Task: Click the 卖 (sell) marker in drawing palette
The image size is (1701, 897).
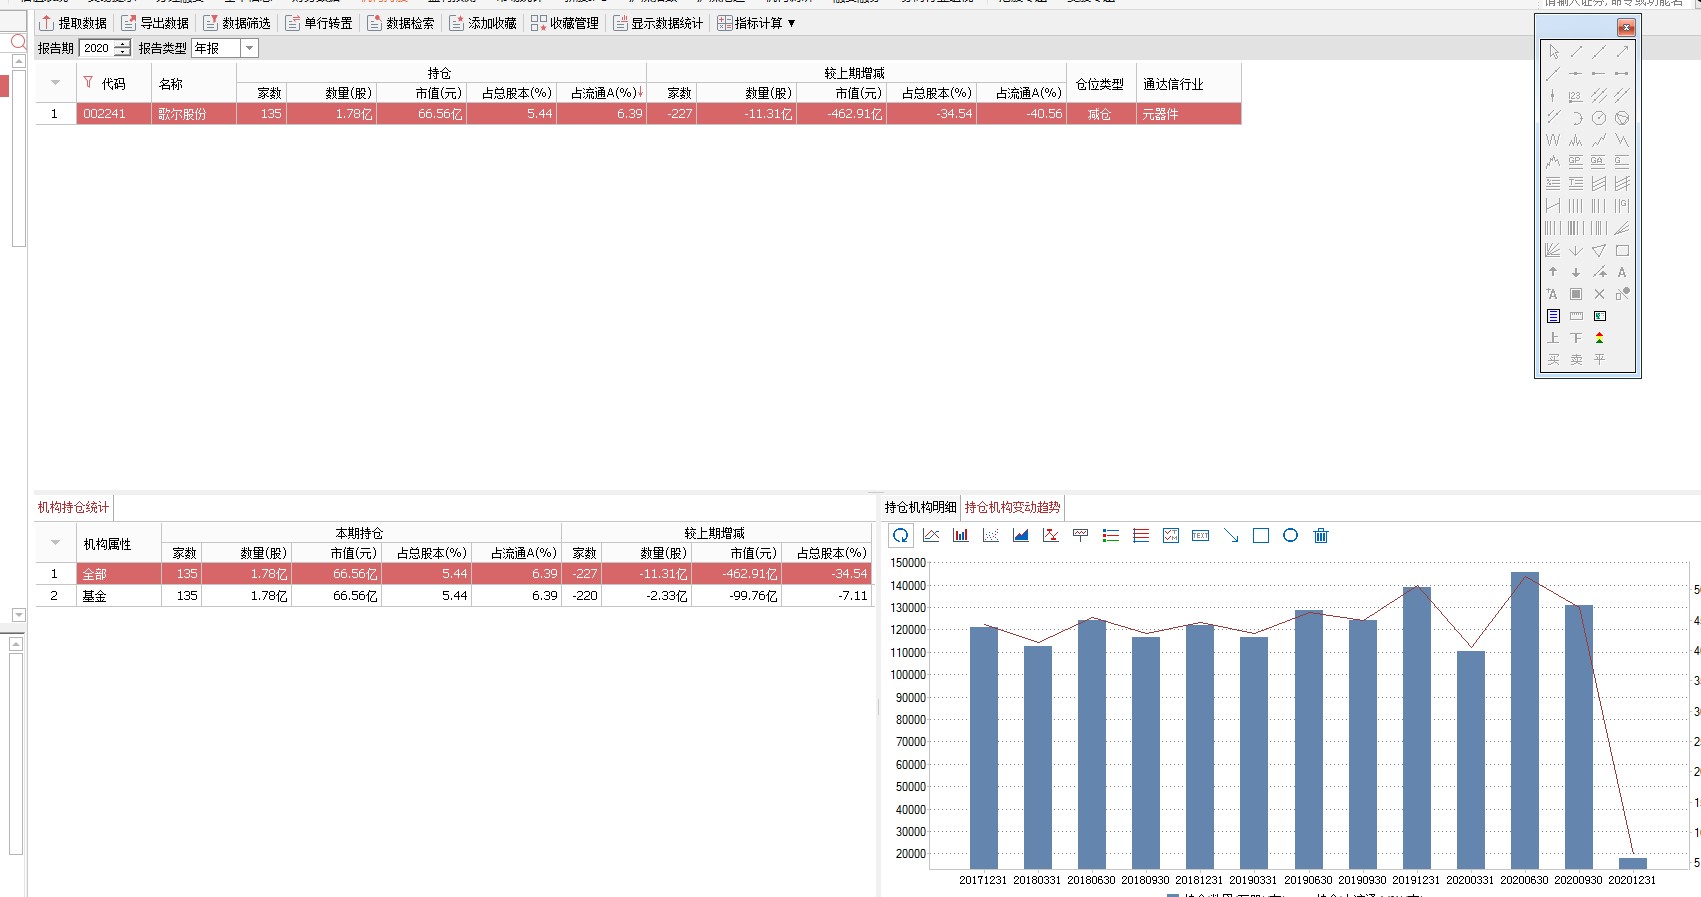Action: pyautogui.click(x=1576, y=360)
